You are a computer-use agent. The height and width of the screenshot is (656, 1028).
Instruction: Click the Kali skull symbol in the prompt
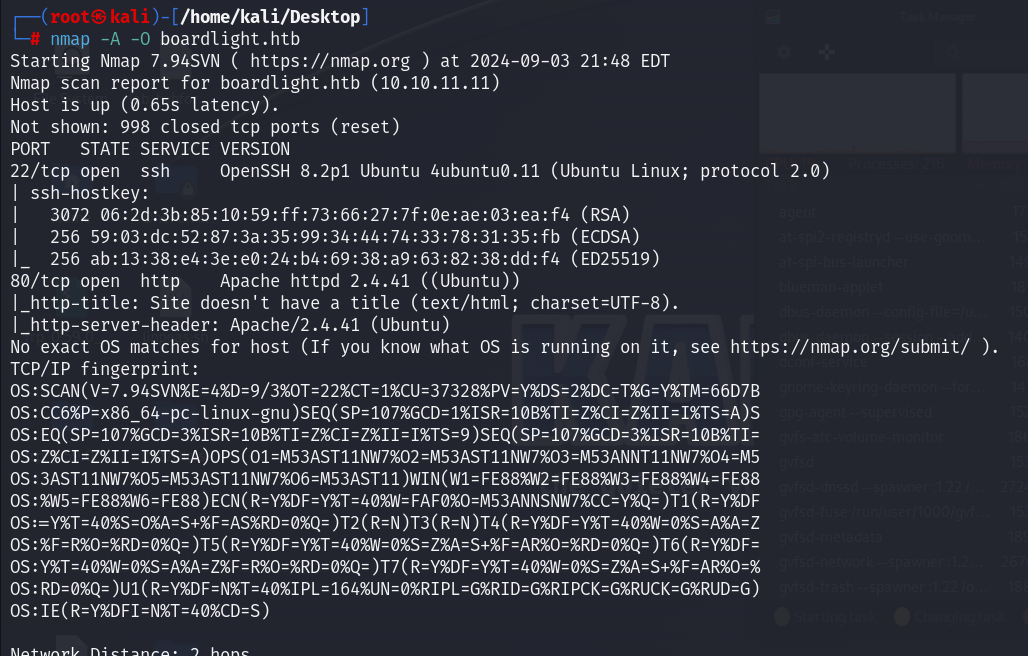(98, 17)
